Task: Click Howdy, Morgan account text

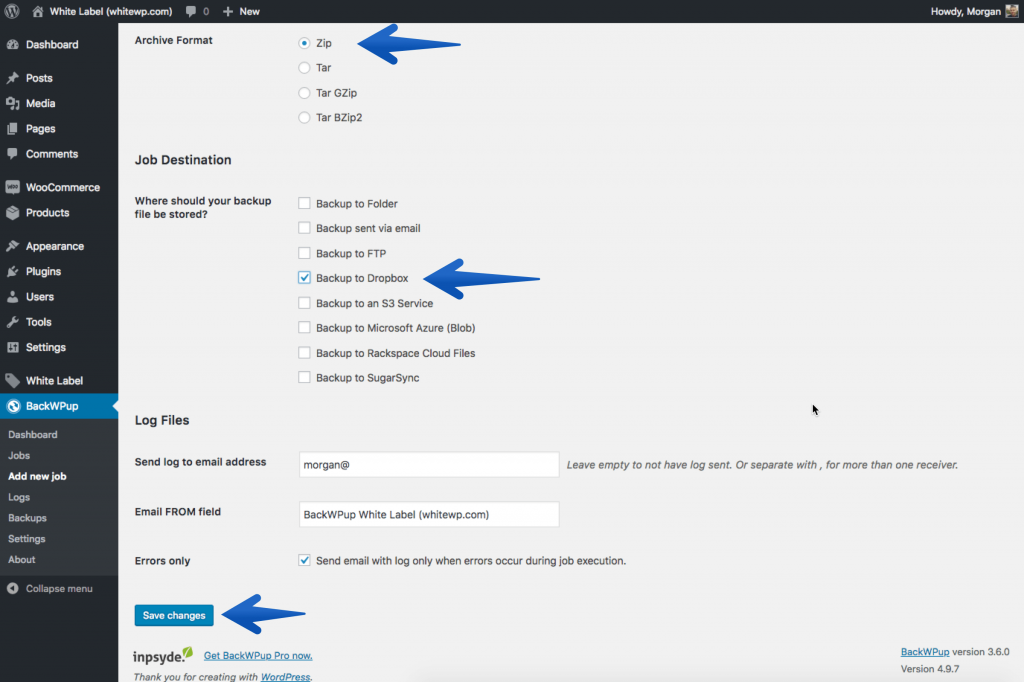Action: (966, 11)
